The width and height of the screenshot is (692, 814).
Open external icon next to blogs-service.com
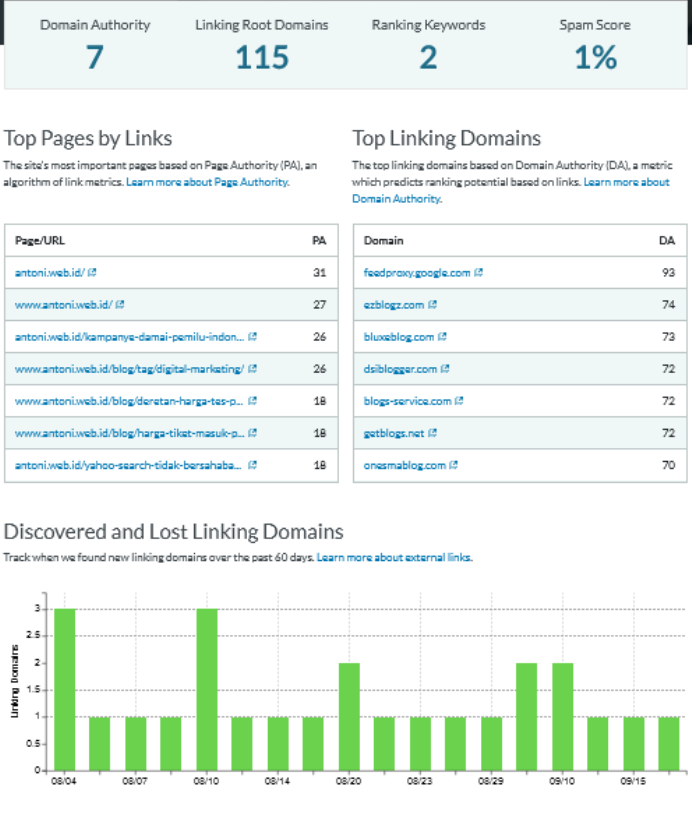coord(459,401)
